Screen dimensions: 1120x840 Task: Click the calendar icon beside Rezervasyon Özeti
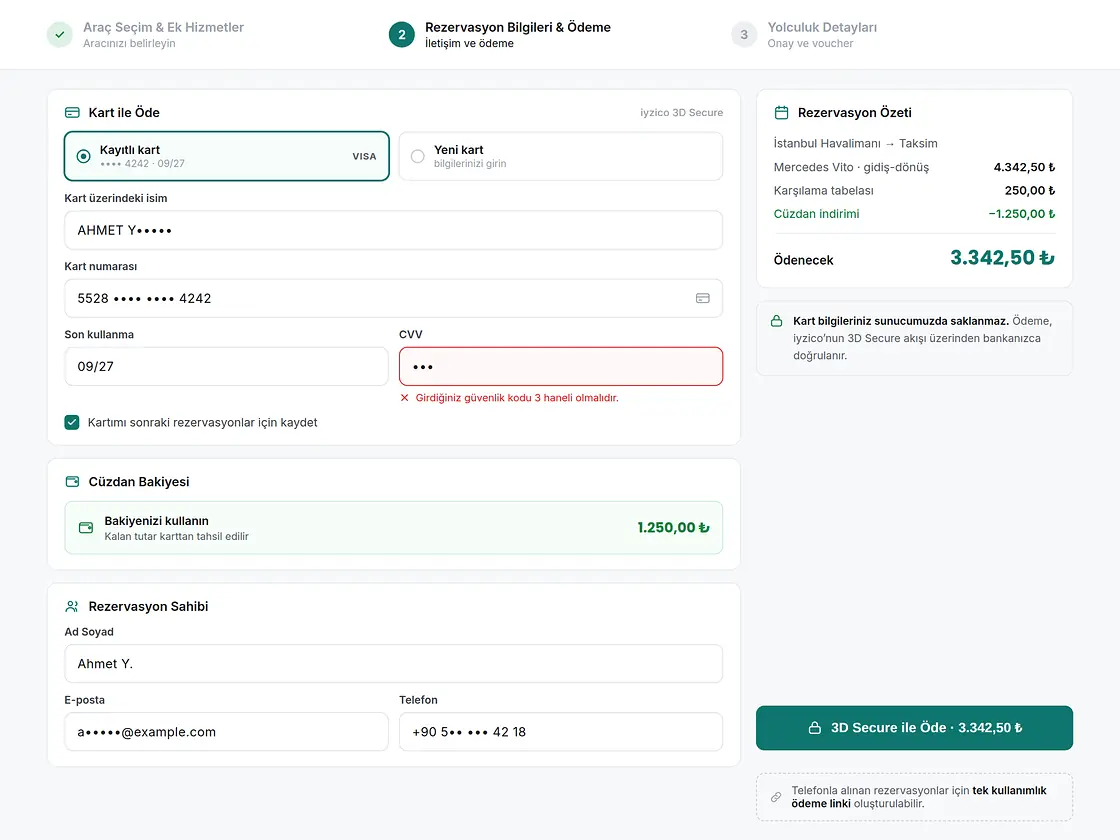(781, 112)
